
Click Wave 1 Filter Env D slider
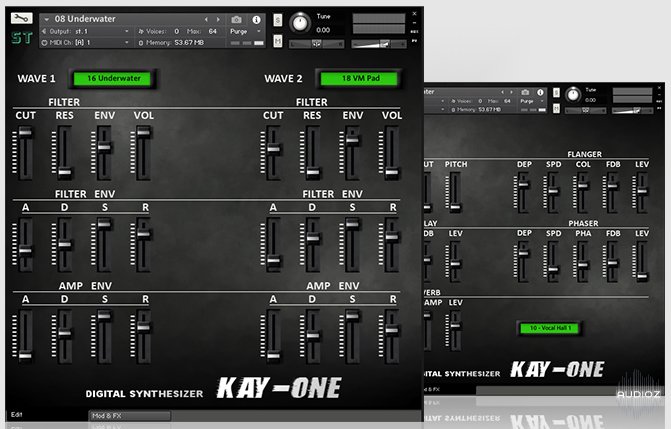[x=65, y=244]
